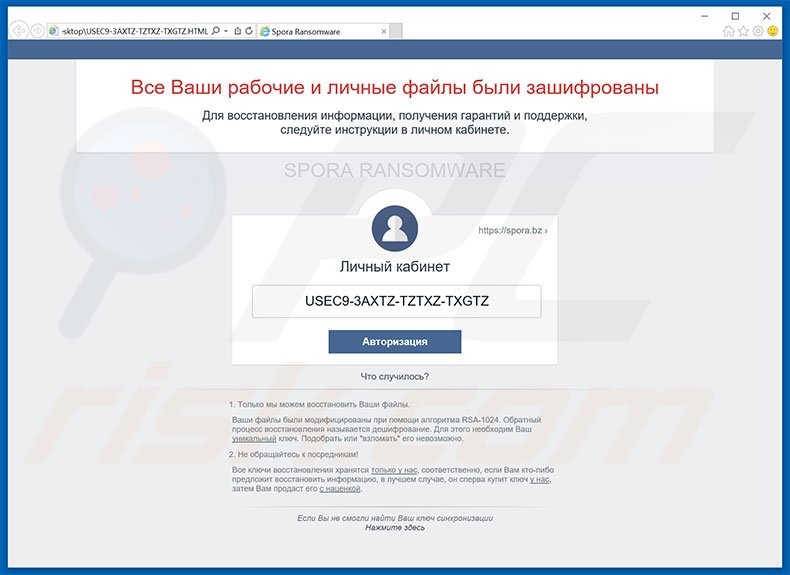Refresh the page with the reload icon

[249, 31]
